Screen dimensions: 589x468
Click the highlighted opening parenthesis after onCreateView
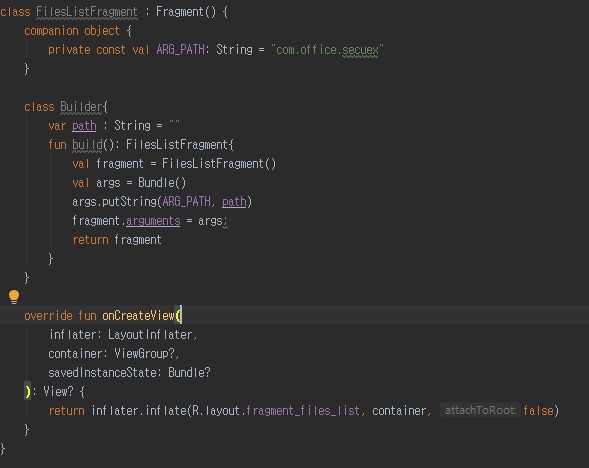point(178,316)
